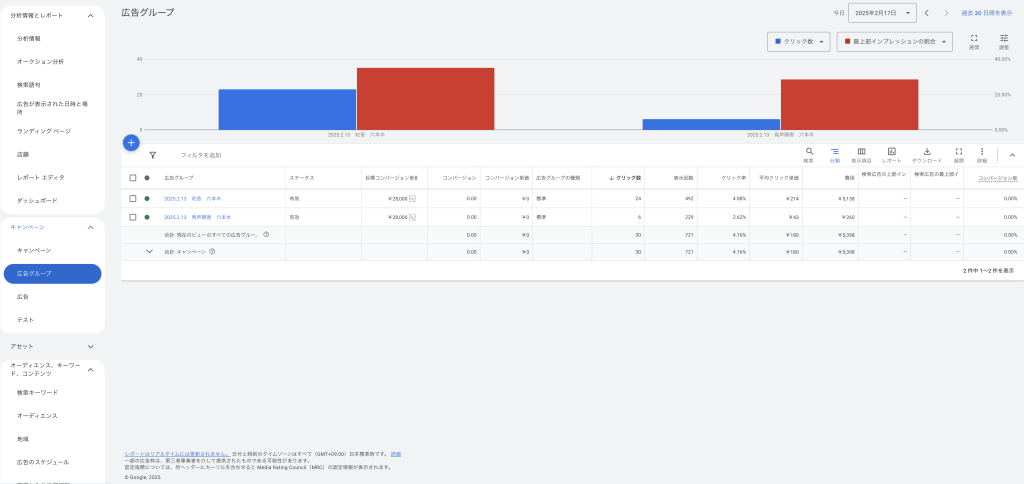1024x484 pixels.
Task: Click the table search magnifier icon
Action: tap(809, 152)
